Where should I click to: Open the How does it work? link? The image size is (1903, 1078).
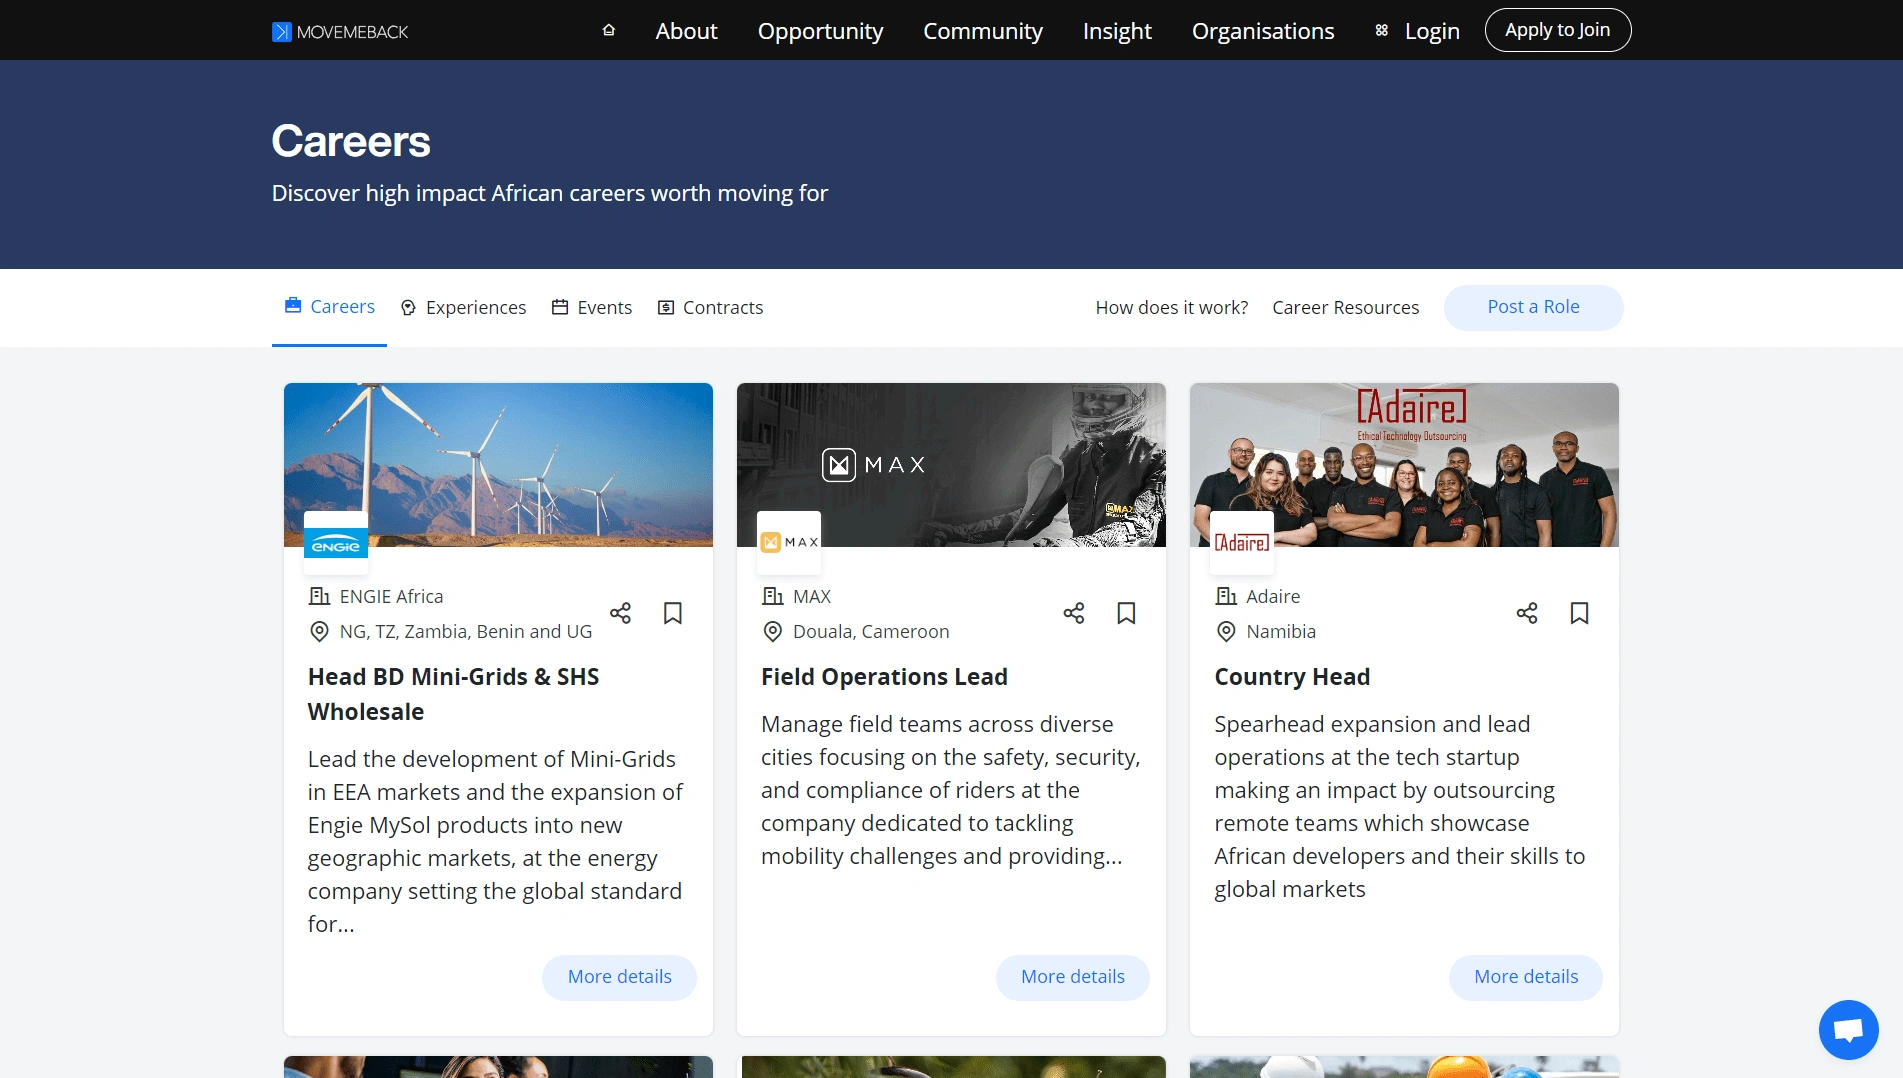click(x=1171, y=307)
